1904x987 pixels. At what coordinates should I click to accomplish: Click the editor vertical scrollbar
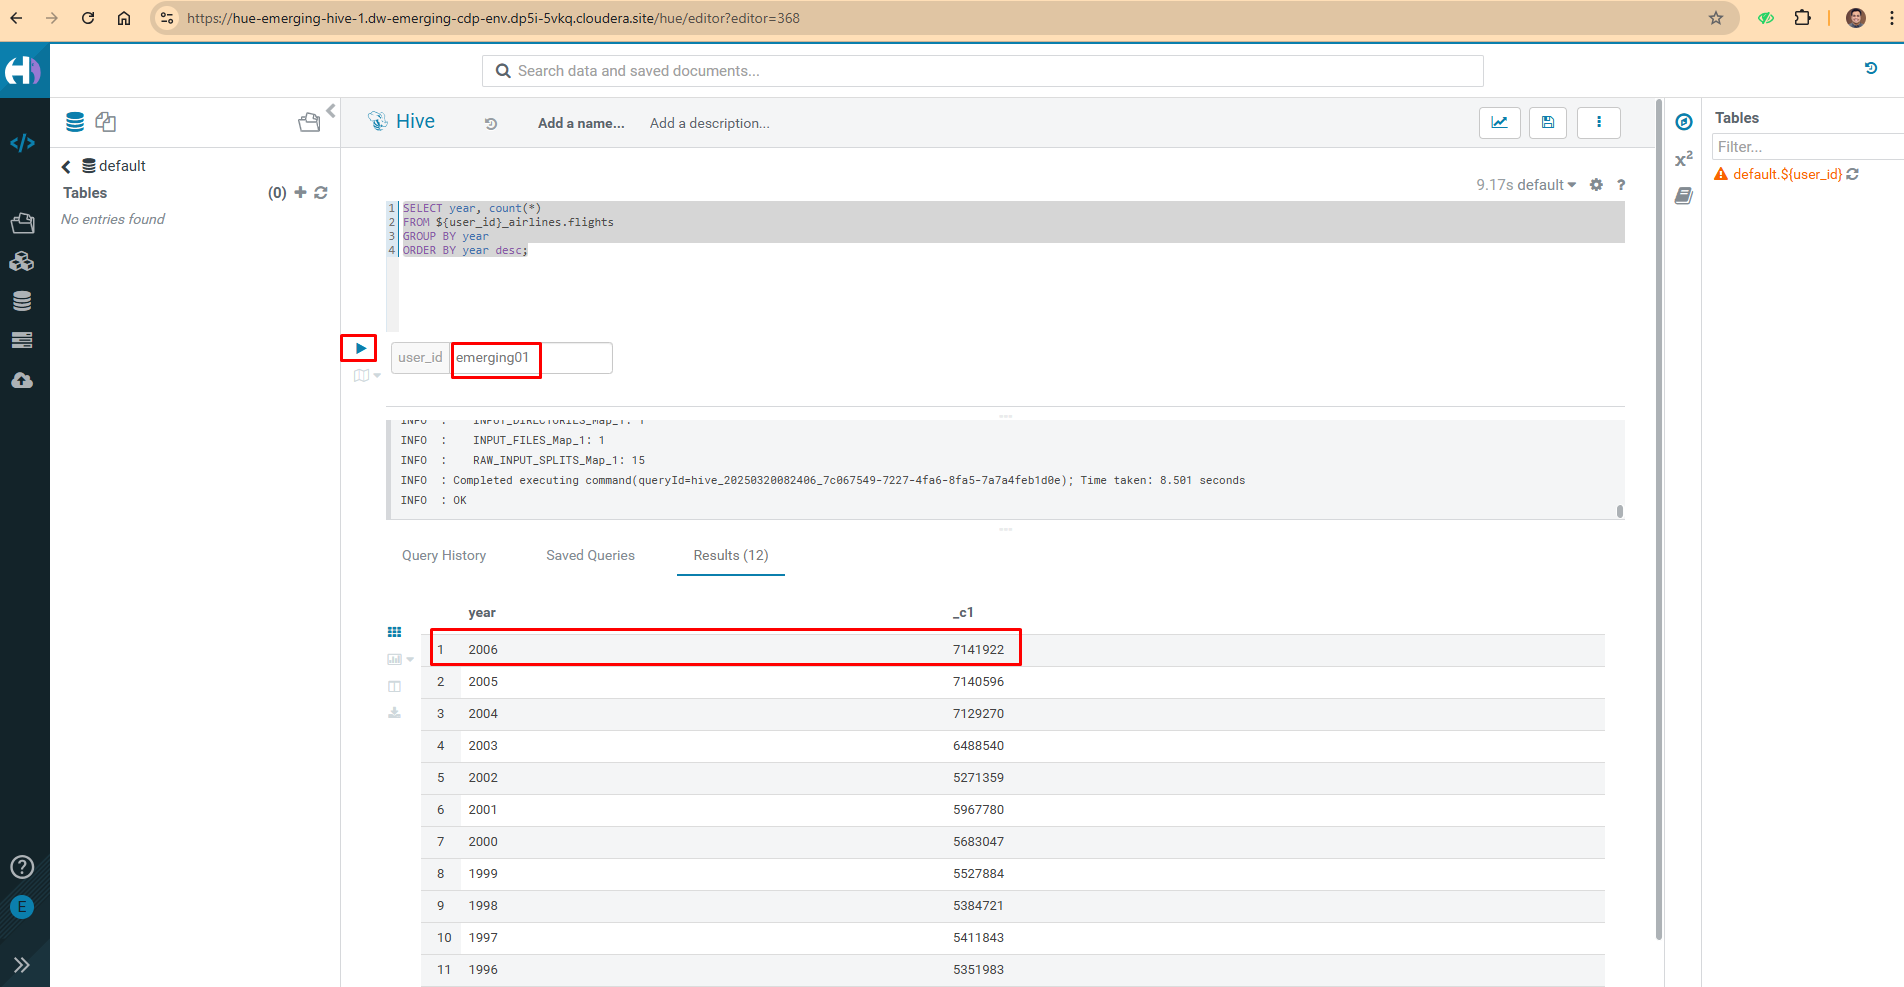(1659, 520)
